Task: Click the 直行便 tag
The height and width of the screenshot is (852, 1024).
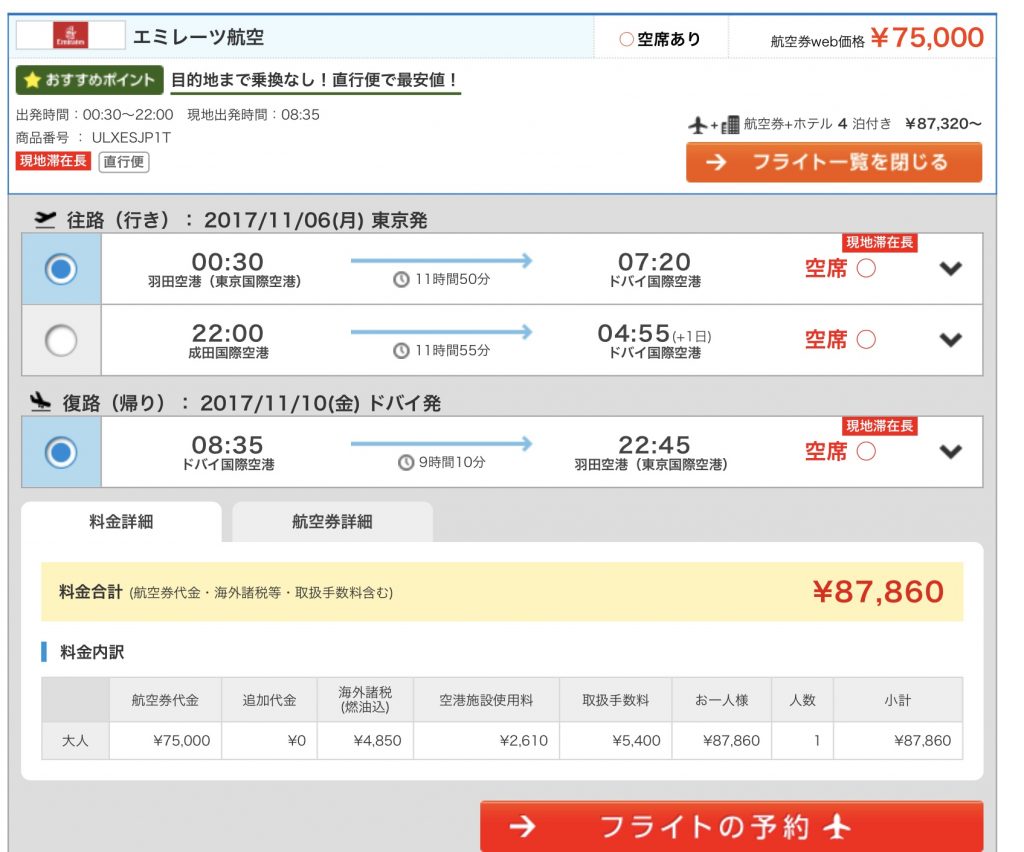Action: click(x=124, y=162)
